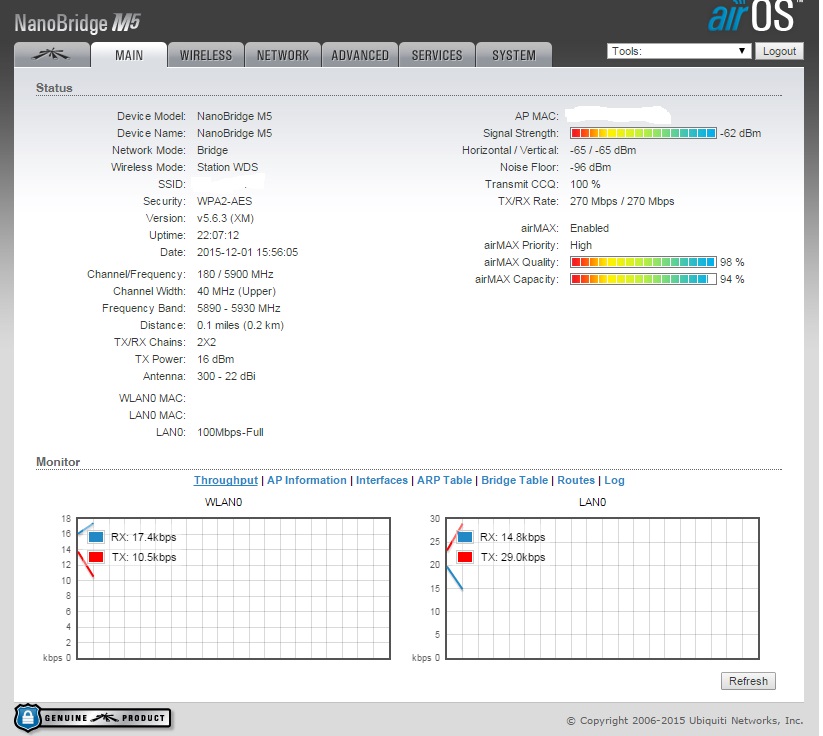Open the AP Information link
The image size is (823, 736).
306,481
